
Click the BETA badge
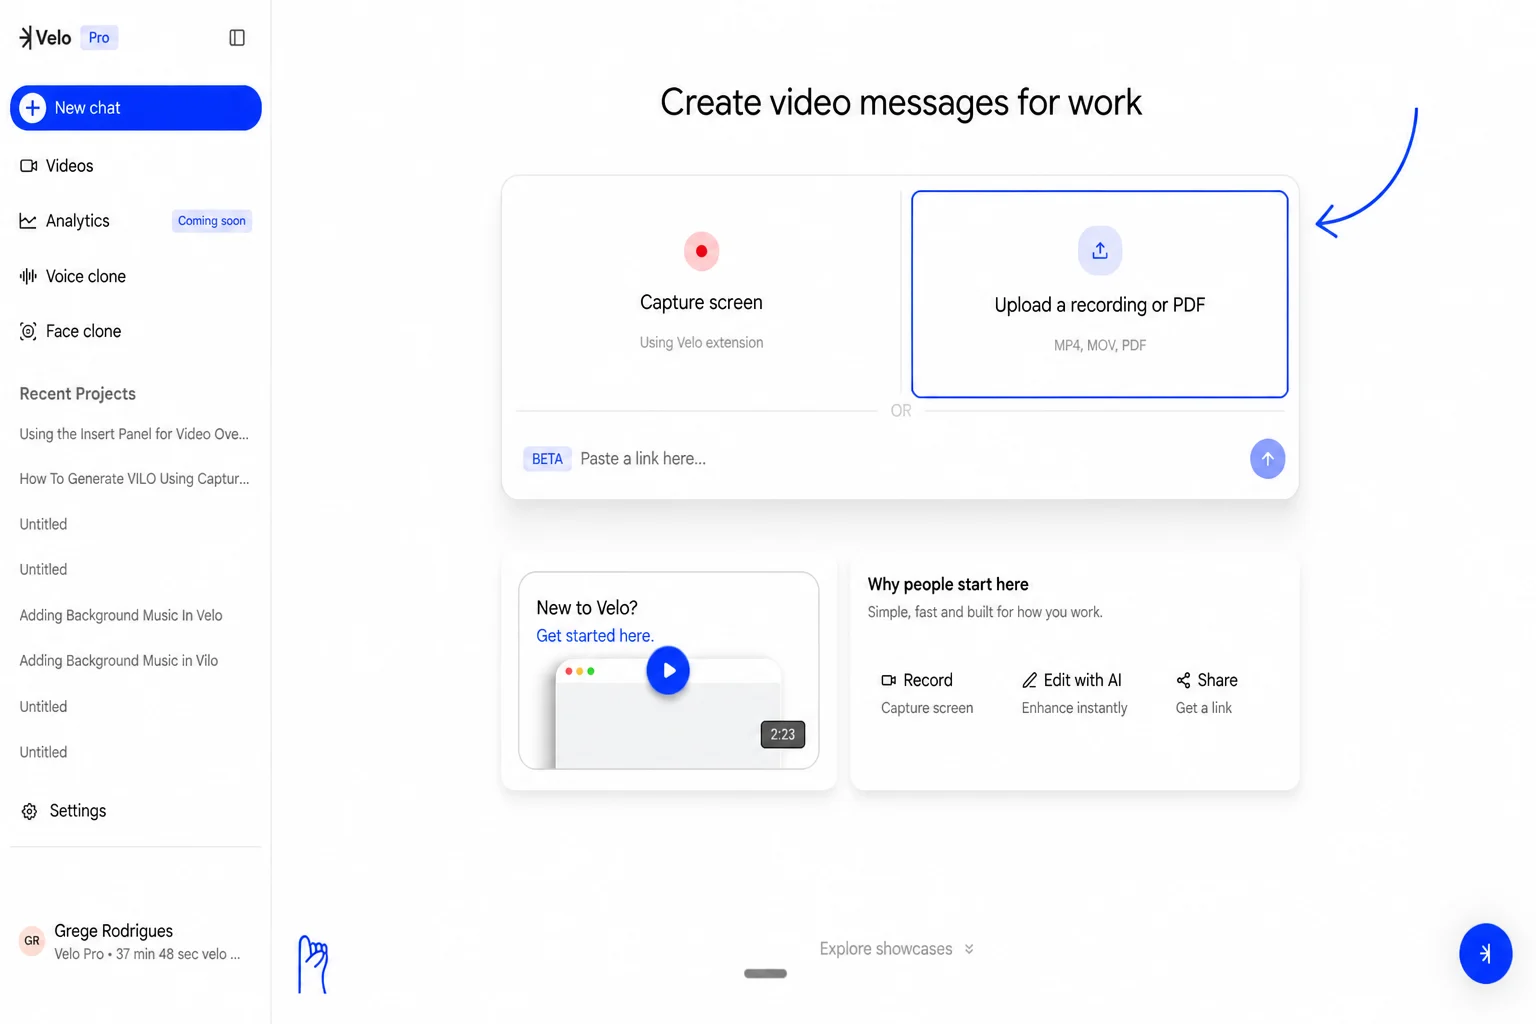click(x=547, y=459)
